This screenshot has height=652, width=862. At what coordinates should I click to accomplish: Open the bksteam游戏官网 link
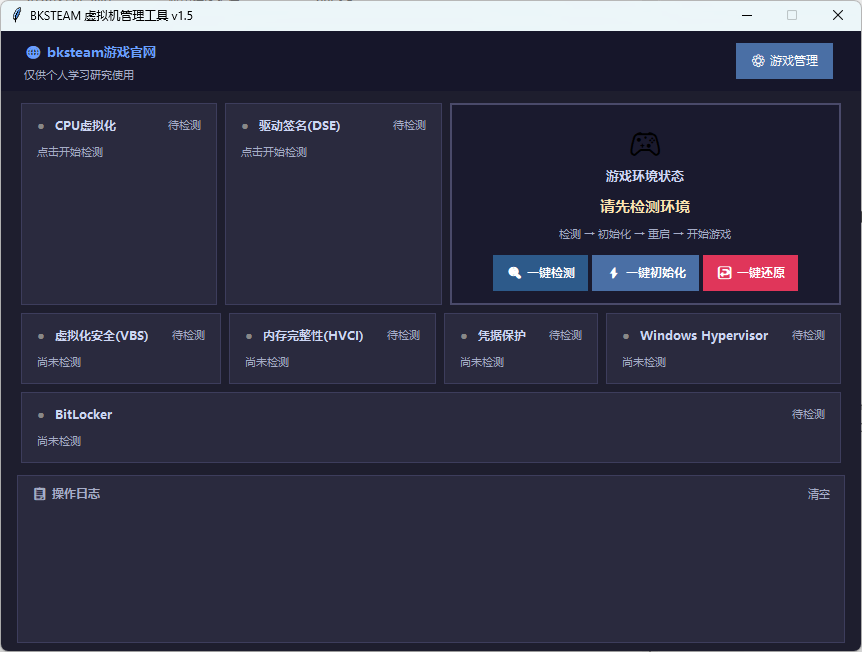pyautogui.click(x=101, y=53)
